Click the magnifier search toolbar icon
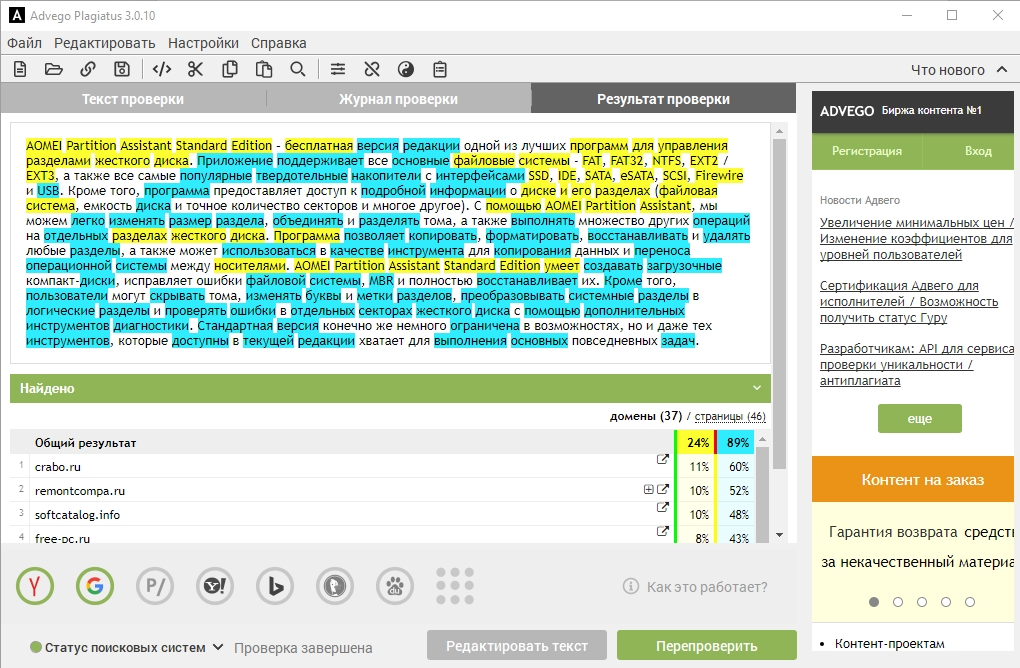The image size is (1020, 668). coord(298,69)
